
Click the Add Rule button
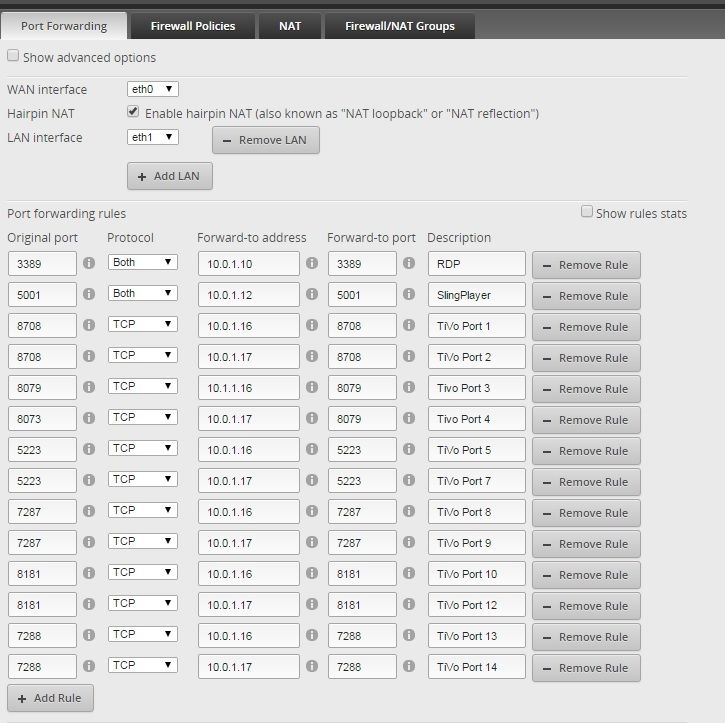[50, 698]
